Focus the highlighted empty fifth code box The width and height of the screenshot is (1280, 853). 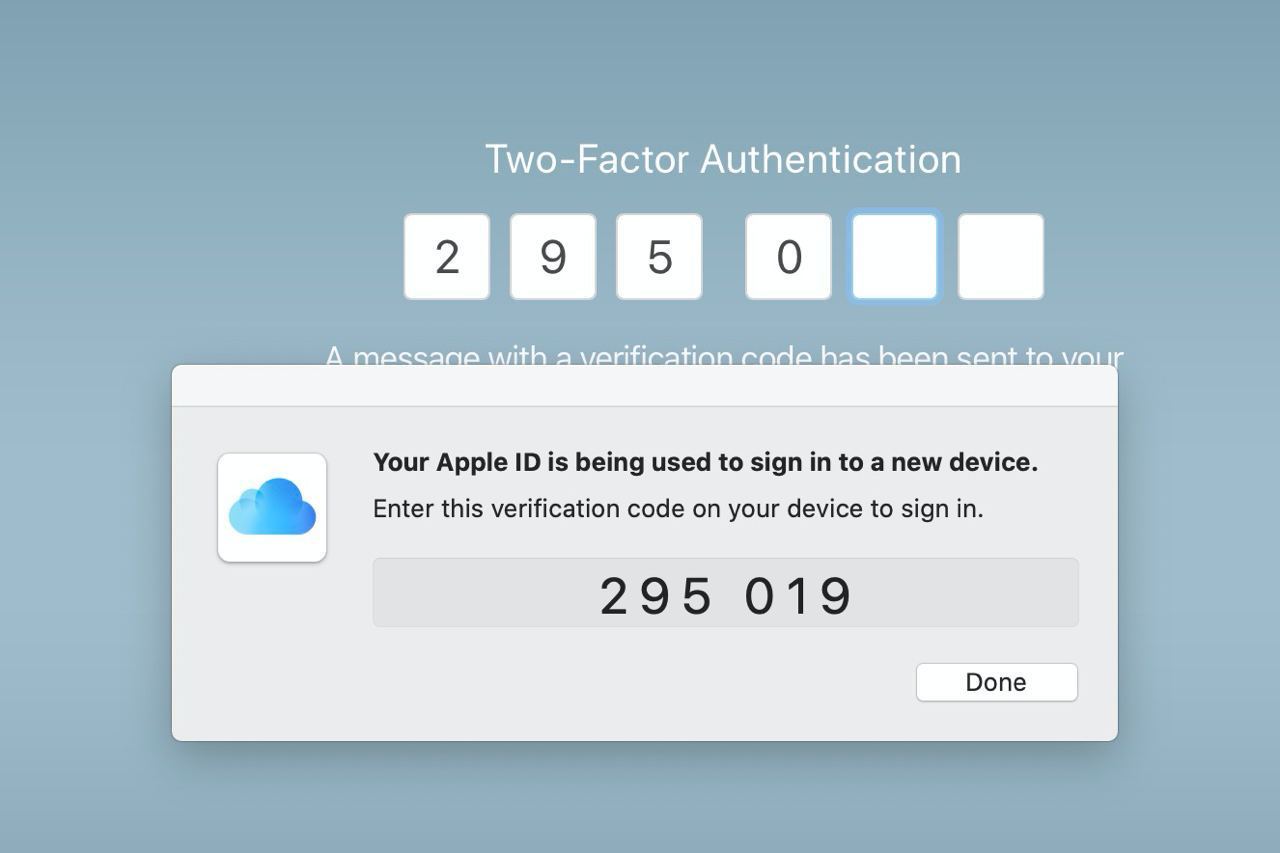coord(894,256)
